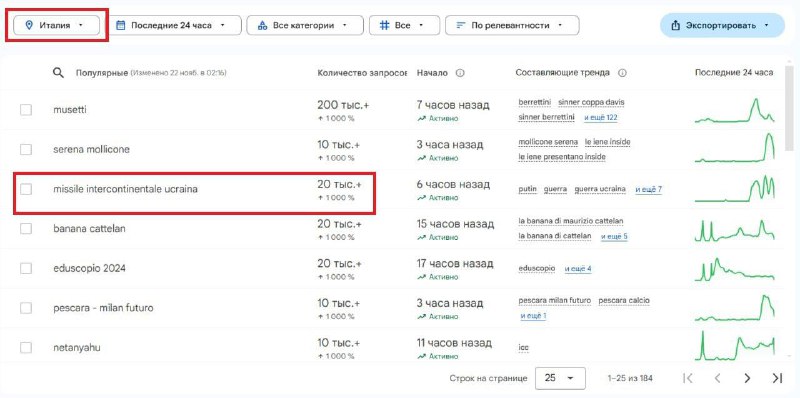The width and height of the screenshot is (800, 398).
Task: Click the pescara calcio query chip
Action: pos(624,301)
